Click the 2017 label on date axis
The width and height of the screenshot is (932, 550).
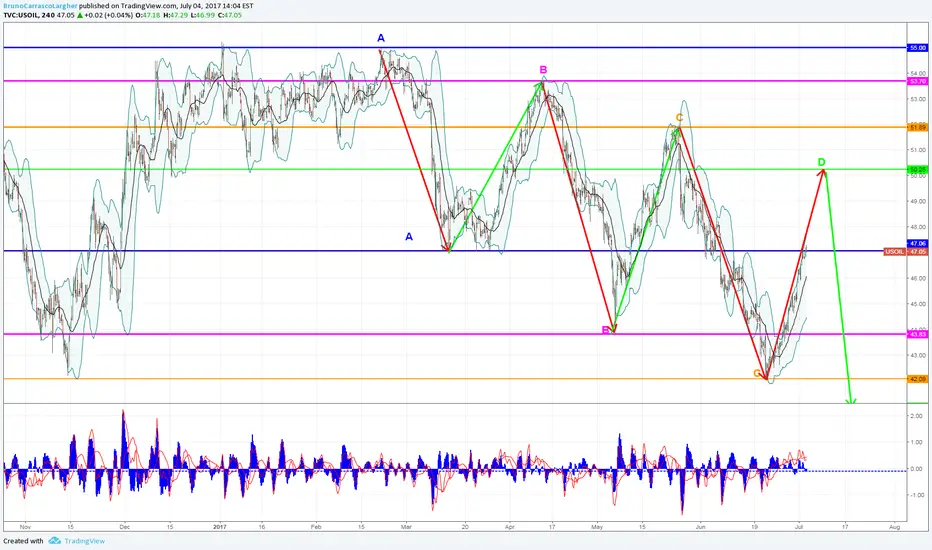click(x=220, y=527)
